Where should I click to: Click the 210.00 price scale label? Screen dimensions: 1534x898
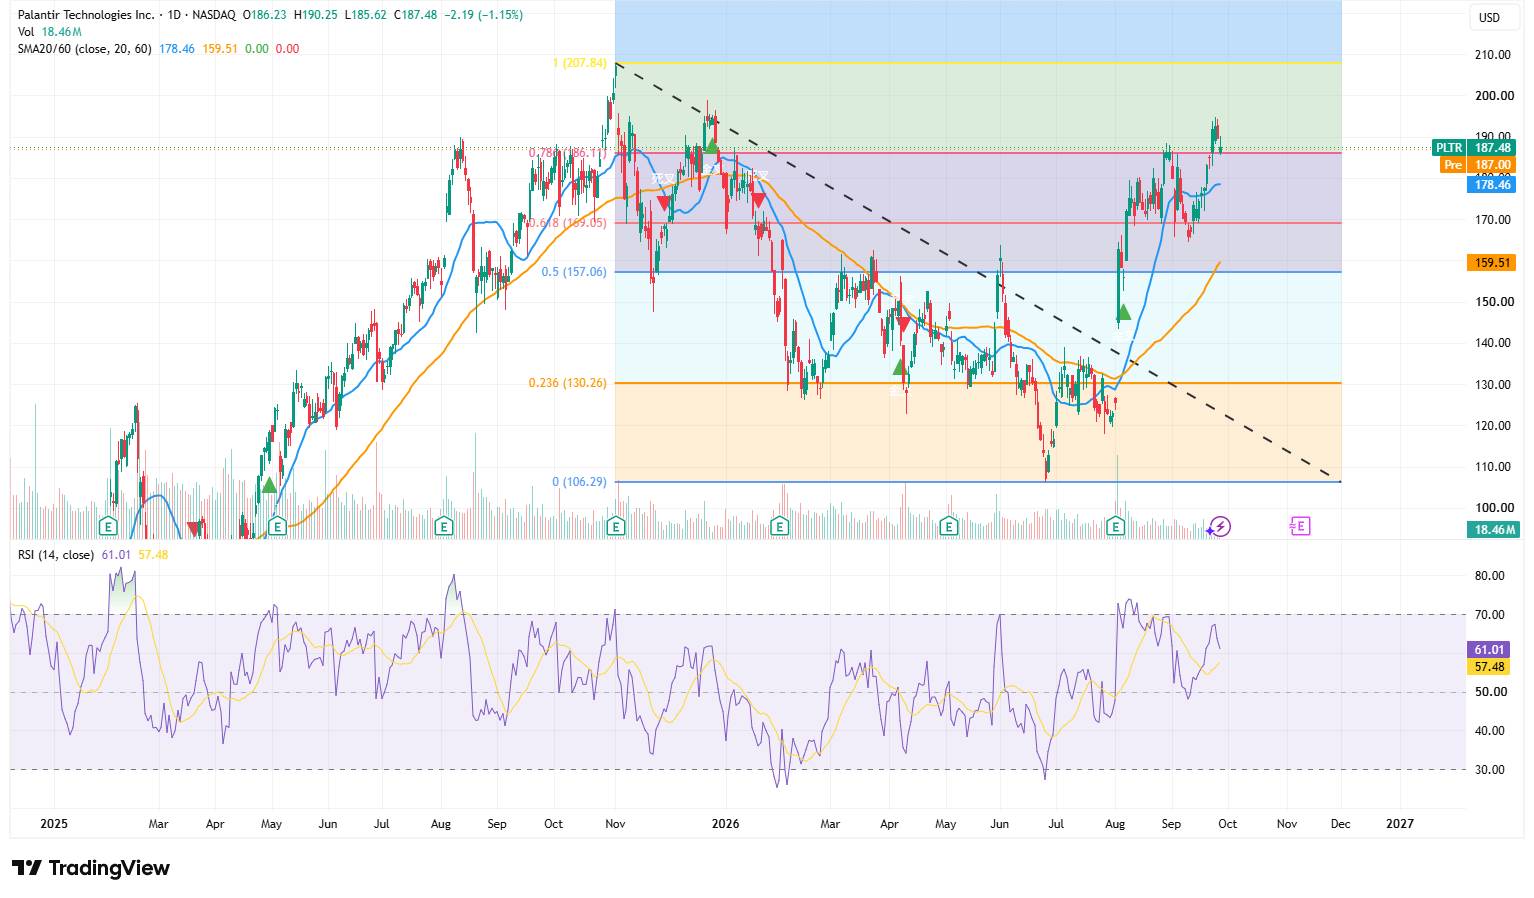pyautogui.click(x=1493, y=54)
